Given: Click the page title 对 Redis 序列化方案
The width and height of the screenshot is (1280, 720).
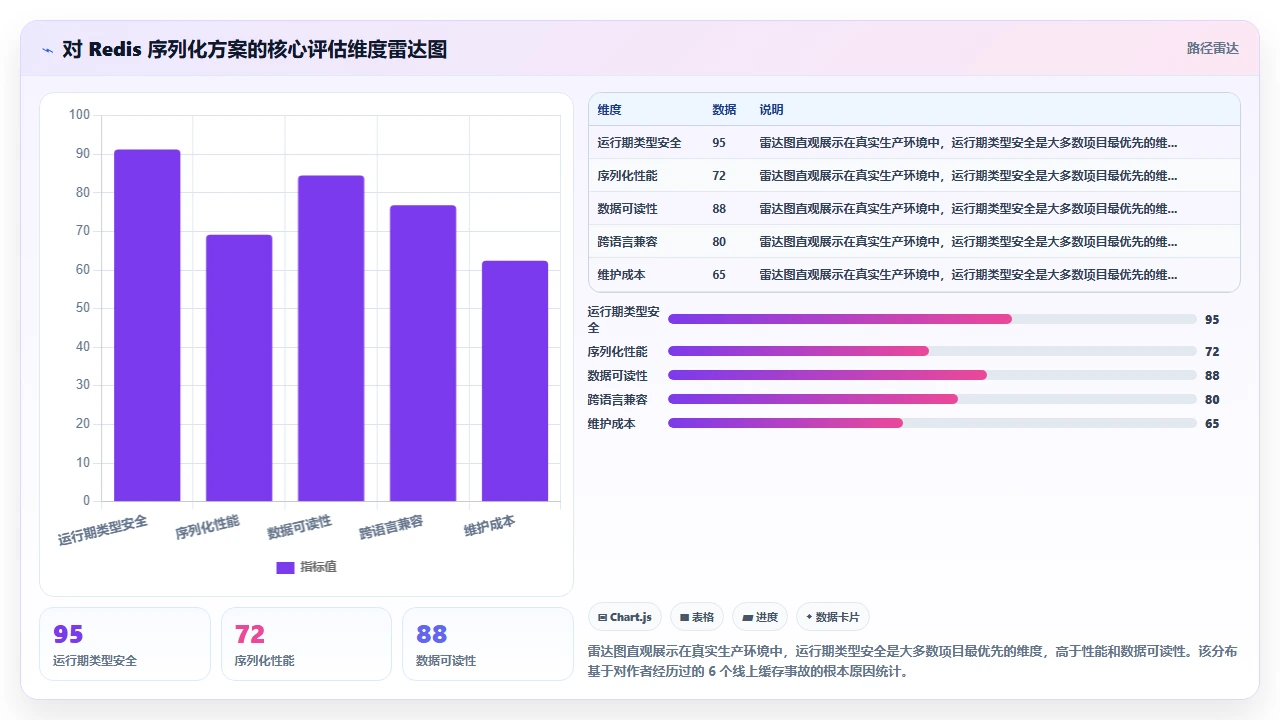Looking at the screenshot, I should coord(254,49).
